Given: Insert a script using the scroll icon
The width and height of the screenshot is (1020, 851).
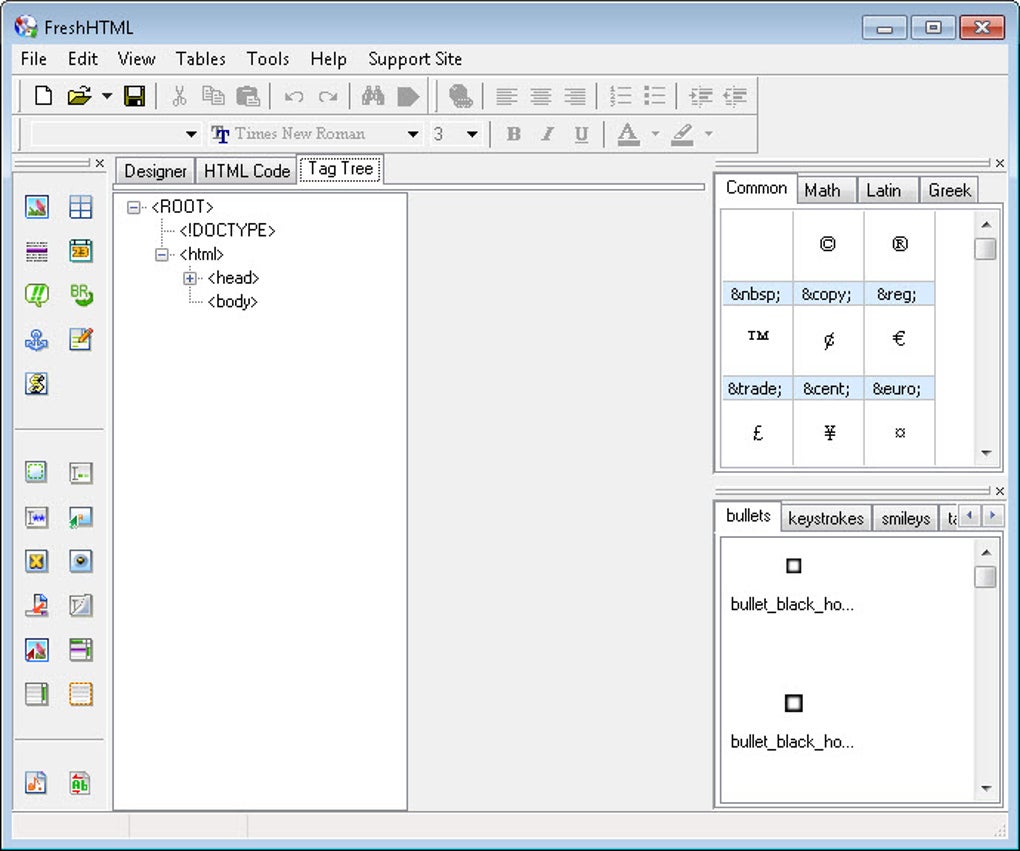Looking at the screenshot, I should [36, 383].
